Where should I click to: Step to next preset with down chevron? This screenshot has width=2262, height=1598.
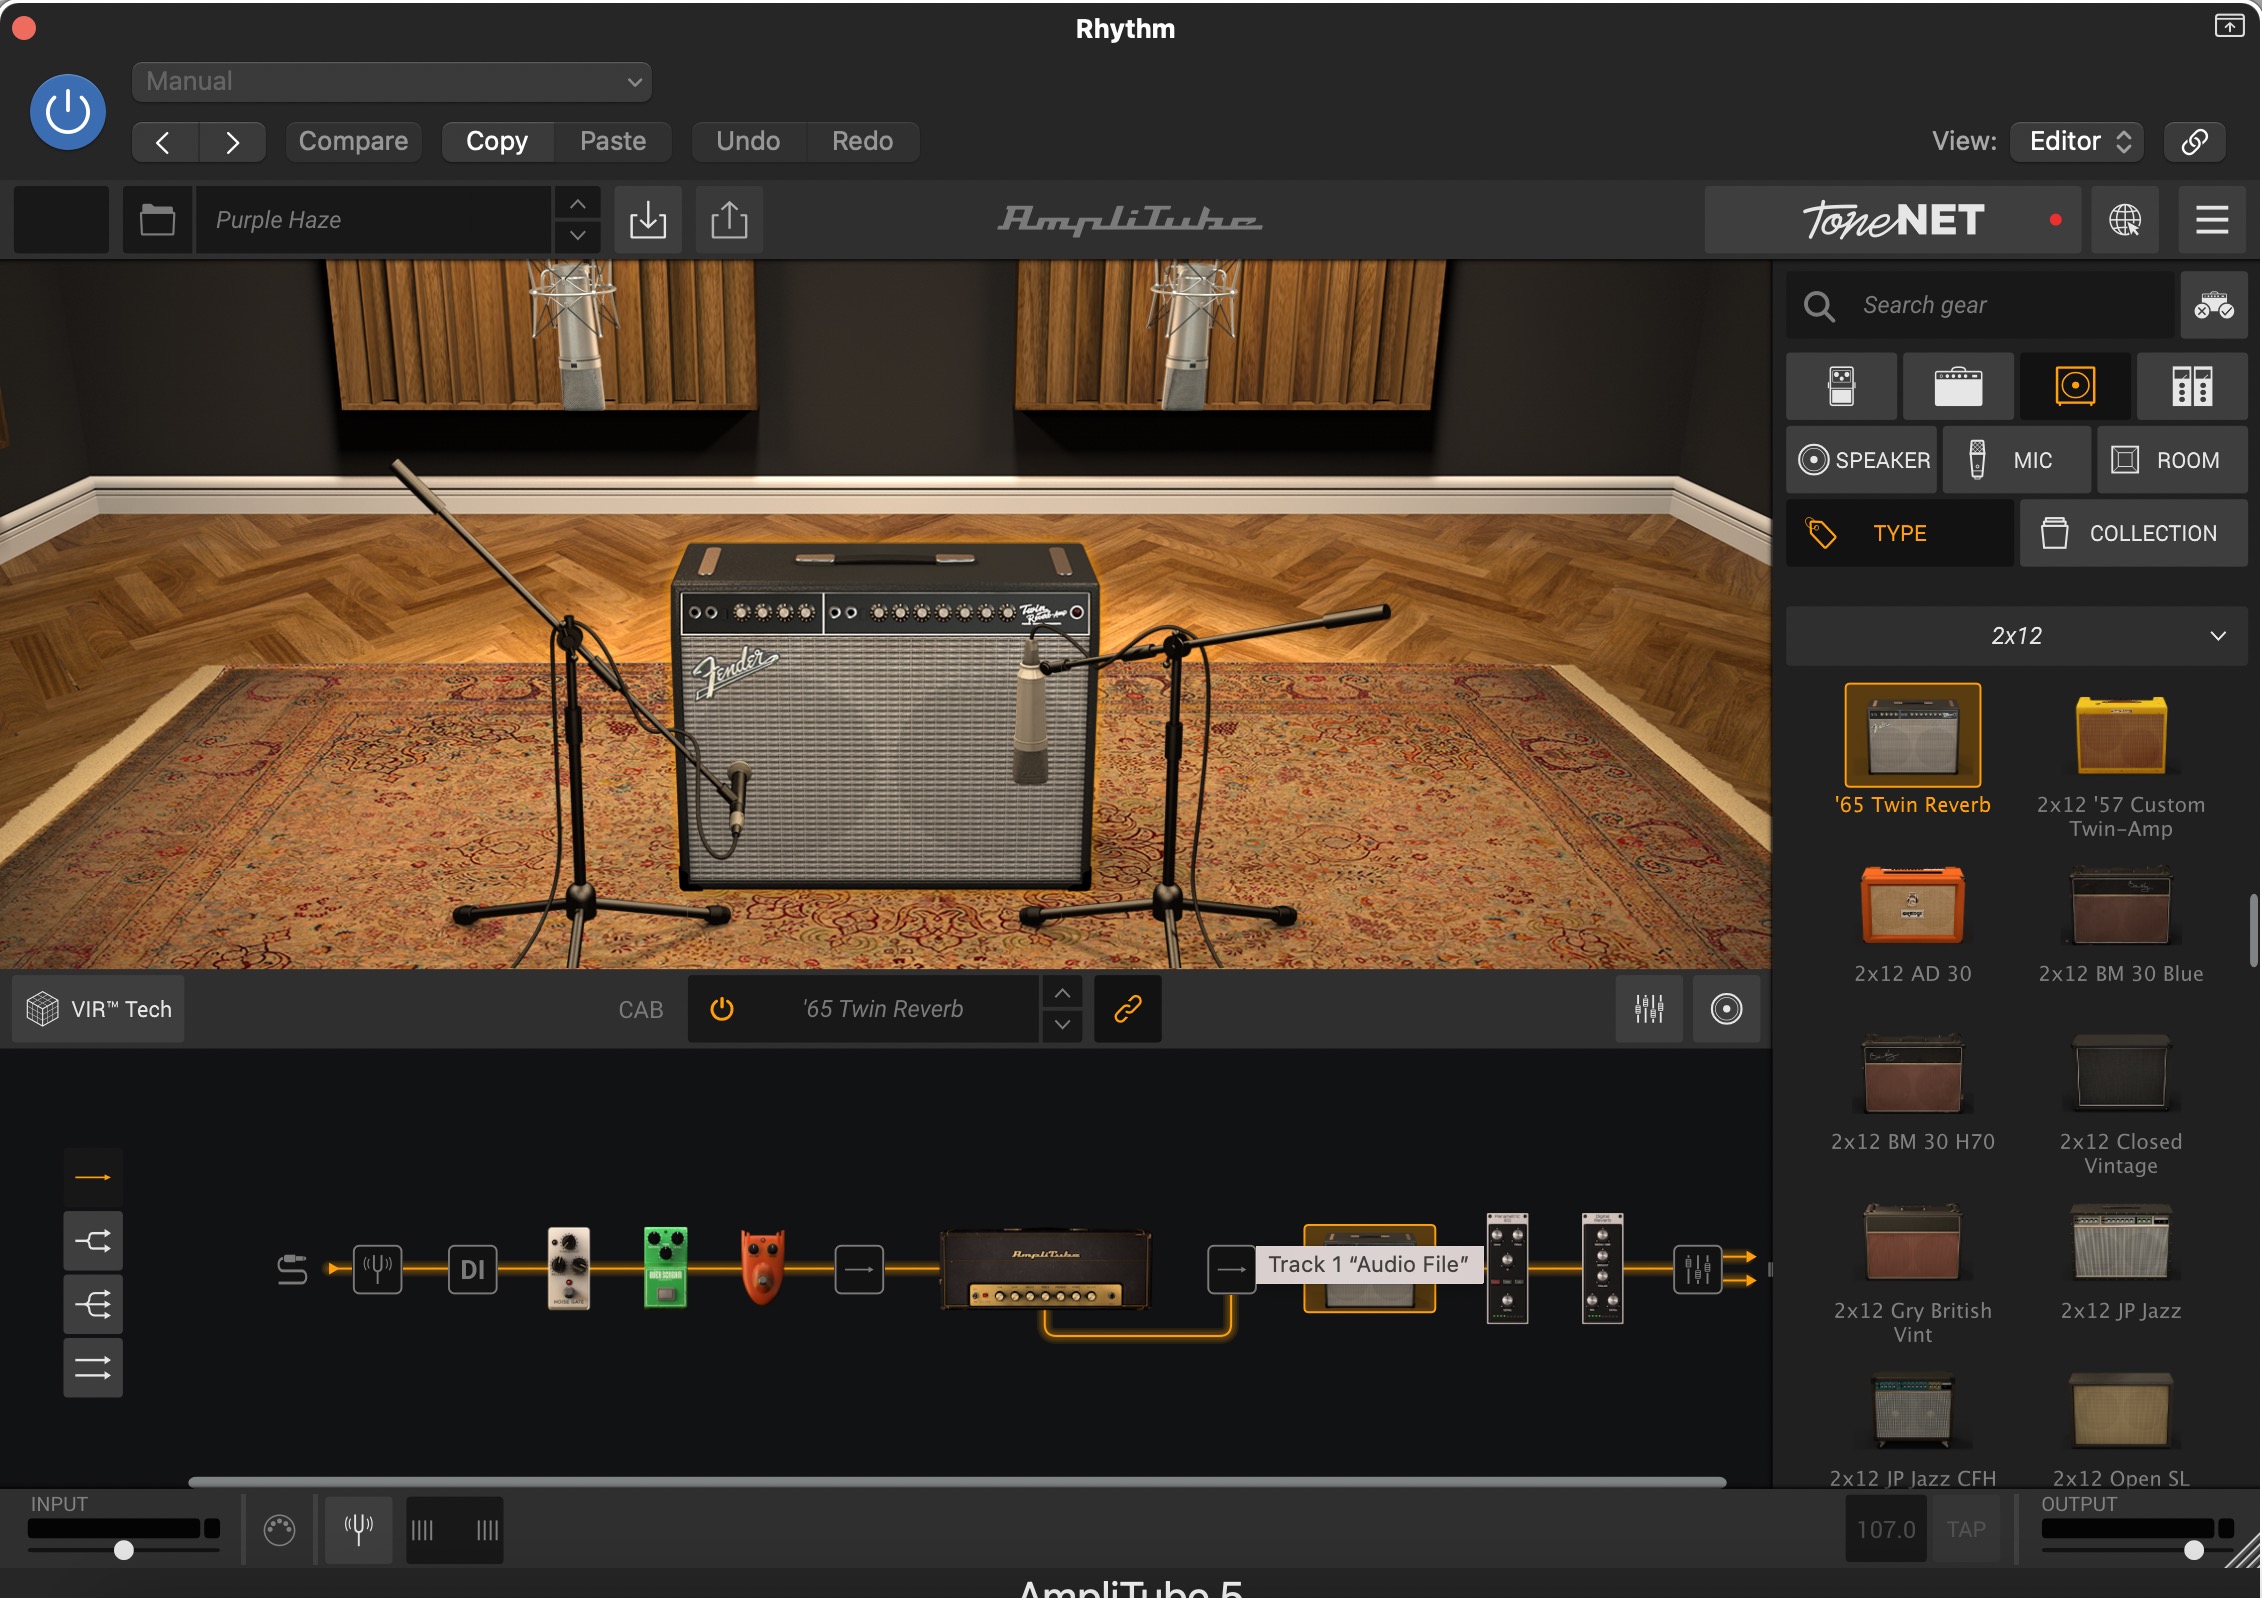tap(578, 236)
